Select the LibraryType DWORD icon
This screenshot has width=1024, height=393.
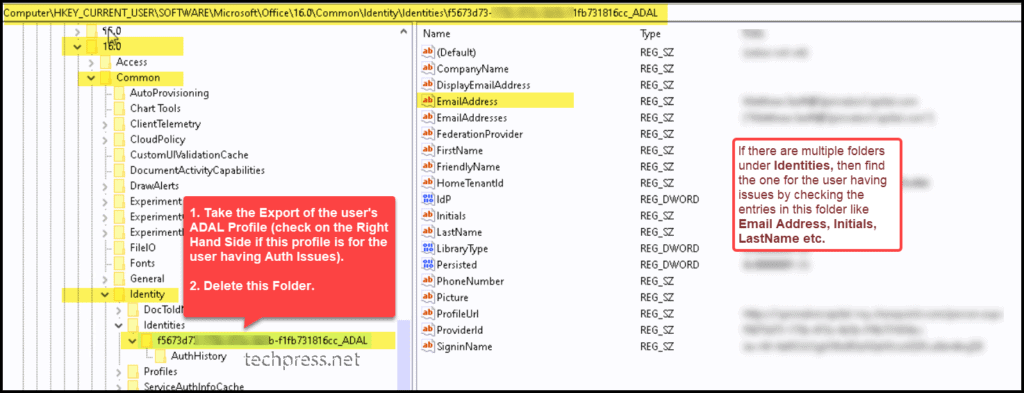(x=428, y=248)
